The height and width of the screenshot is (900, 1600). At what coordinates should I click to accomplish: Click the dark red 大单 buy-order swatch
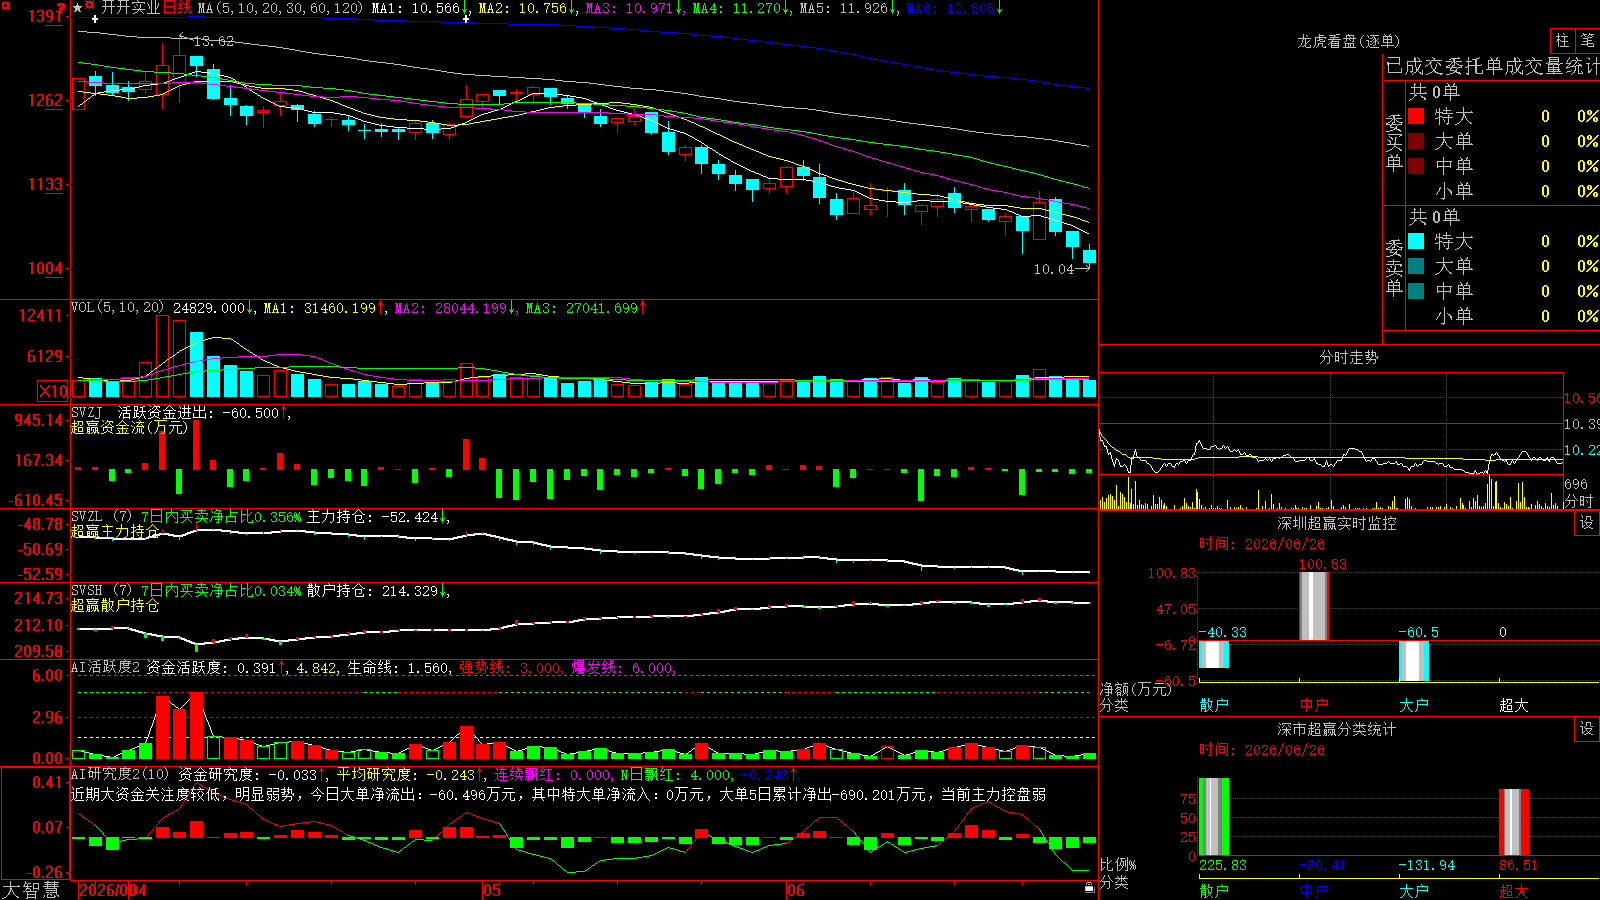click(1416, 141)
